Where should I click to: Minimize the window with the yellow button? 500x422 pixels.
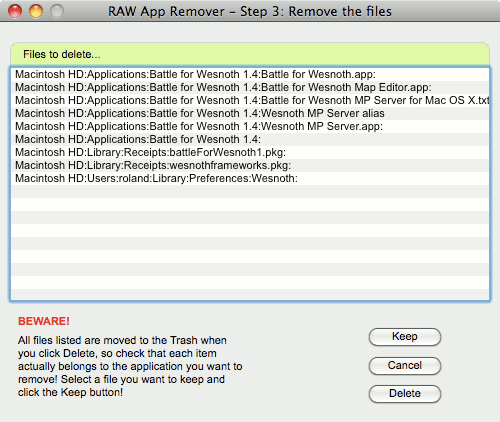tap(36, 11)
